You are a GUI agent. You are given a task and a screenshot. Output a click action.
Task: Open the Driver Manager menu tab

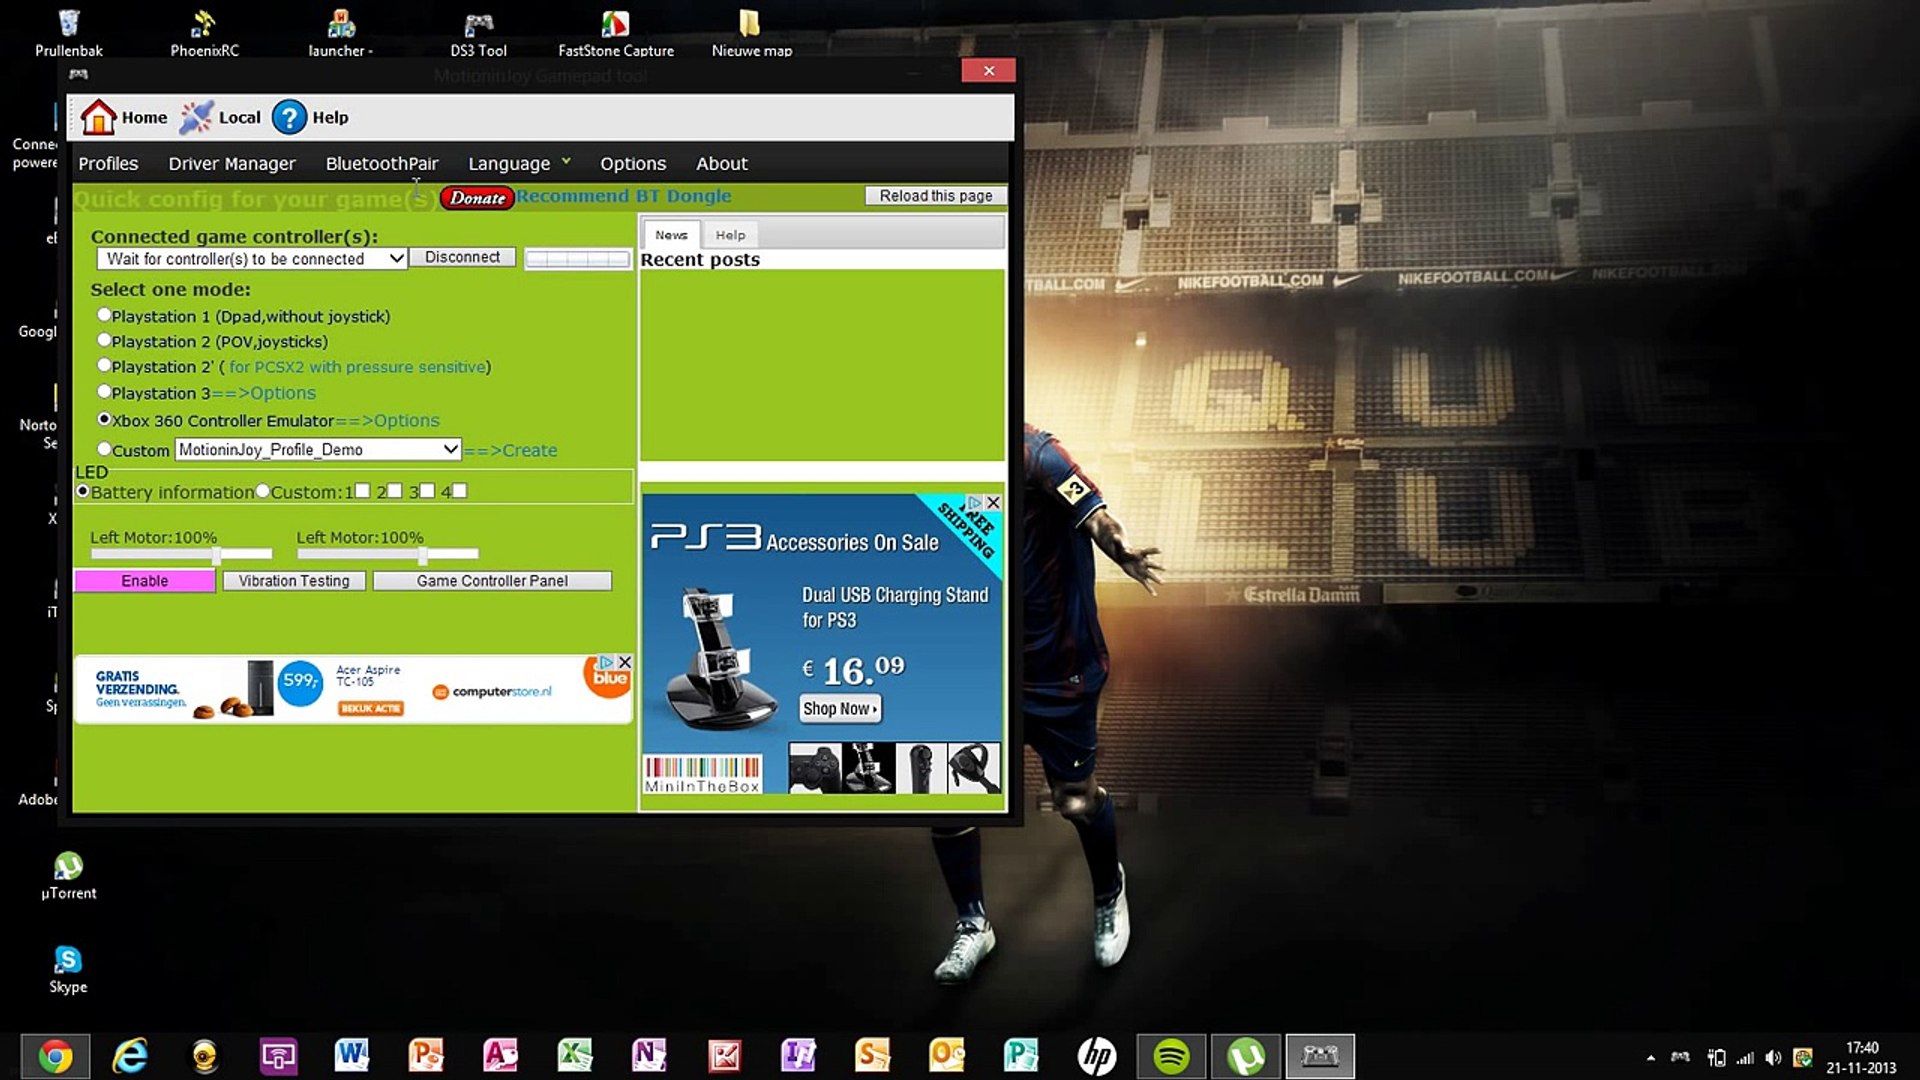[231, 163]
